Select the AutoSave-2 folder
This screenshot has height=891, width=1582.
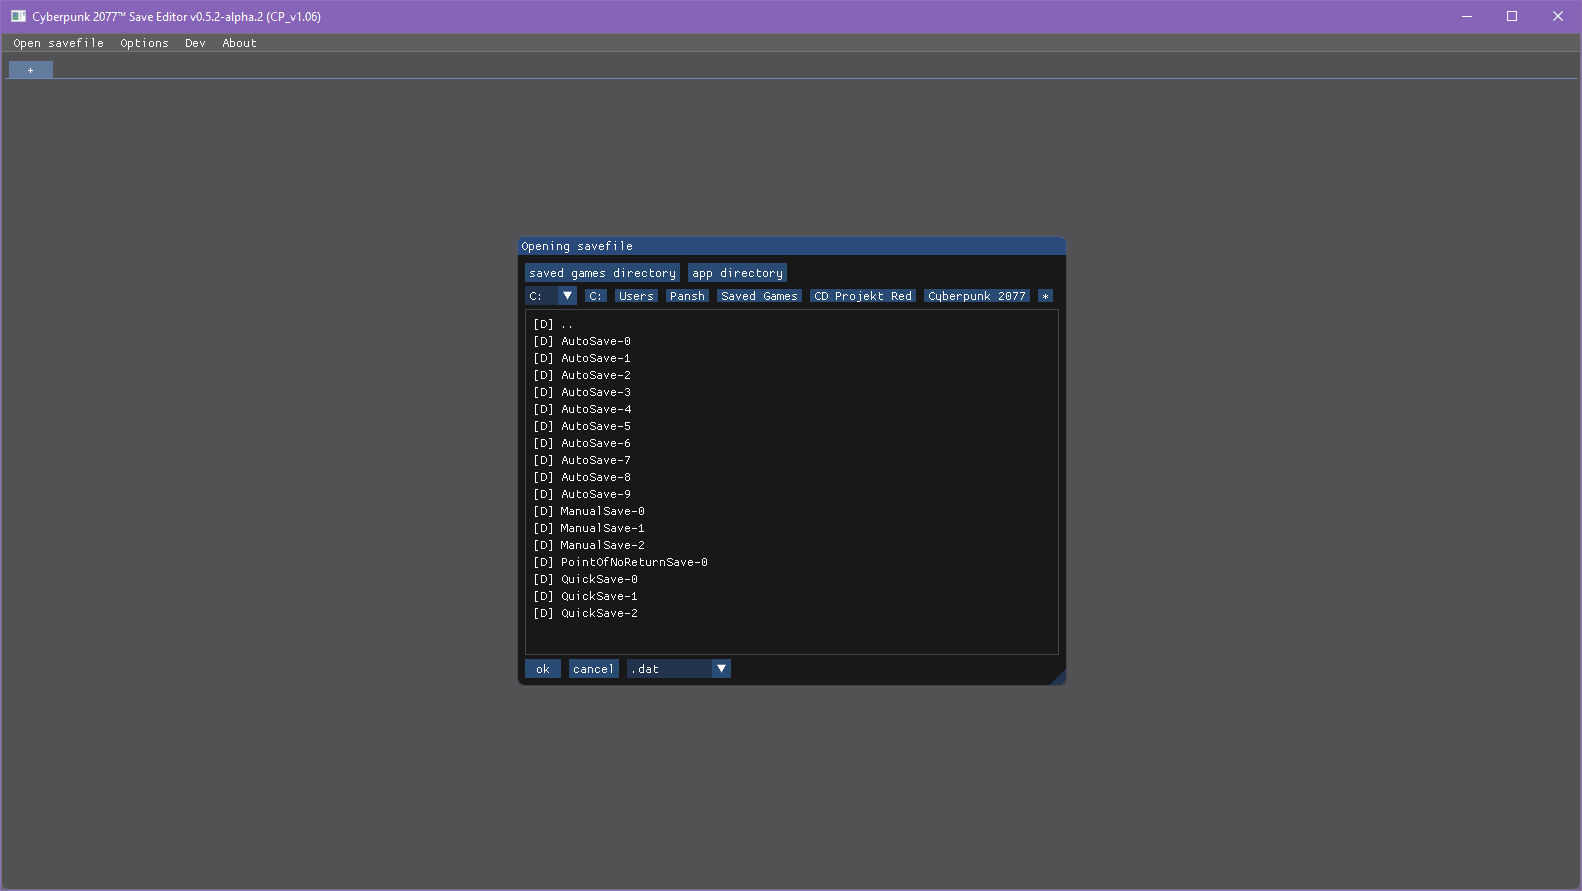pyautogui.click(x=791, y=375)
